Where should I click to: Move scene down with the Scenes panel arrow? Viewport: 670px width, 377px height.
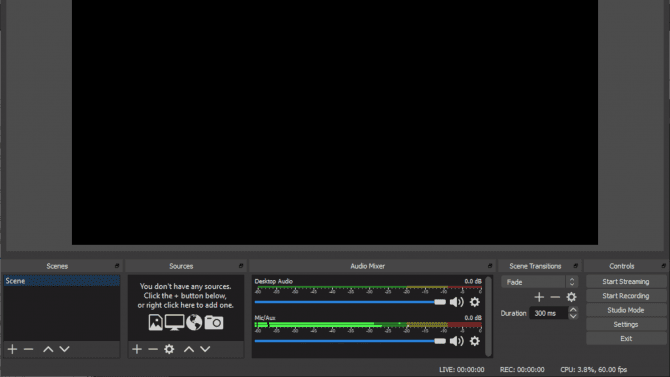pos(64,349)
